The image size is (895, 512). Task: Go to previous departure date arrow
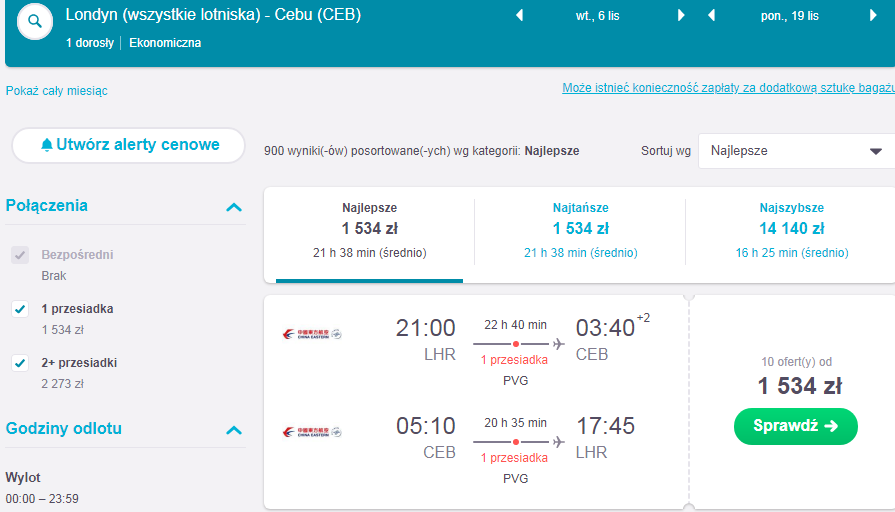[x=519, y=15]
